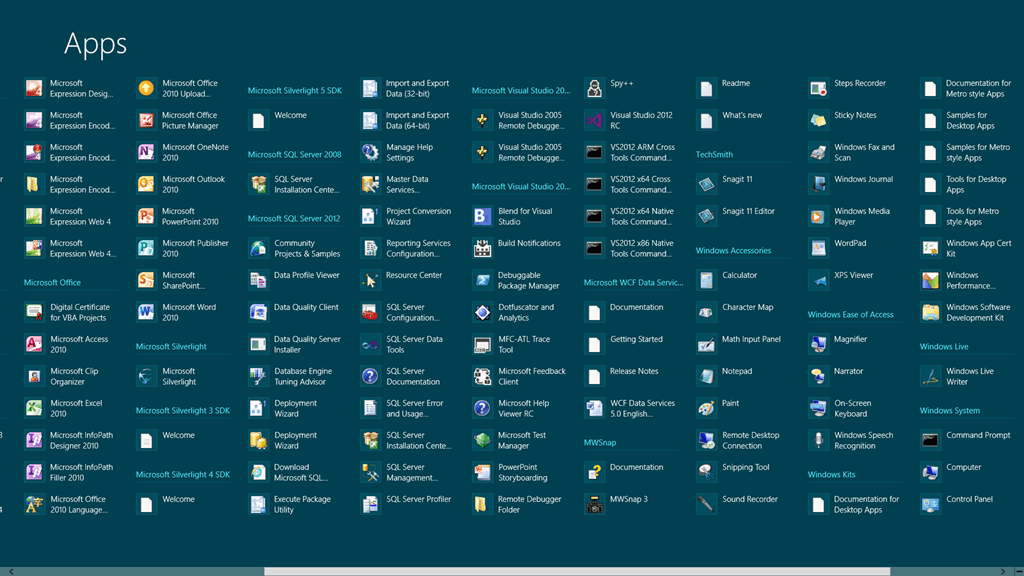The width and height of the screenshot is (1024, 576).
Task: Launch Visual Studio 2012 RC icon
Action: pos(594,120)
